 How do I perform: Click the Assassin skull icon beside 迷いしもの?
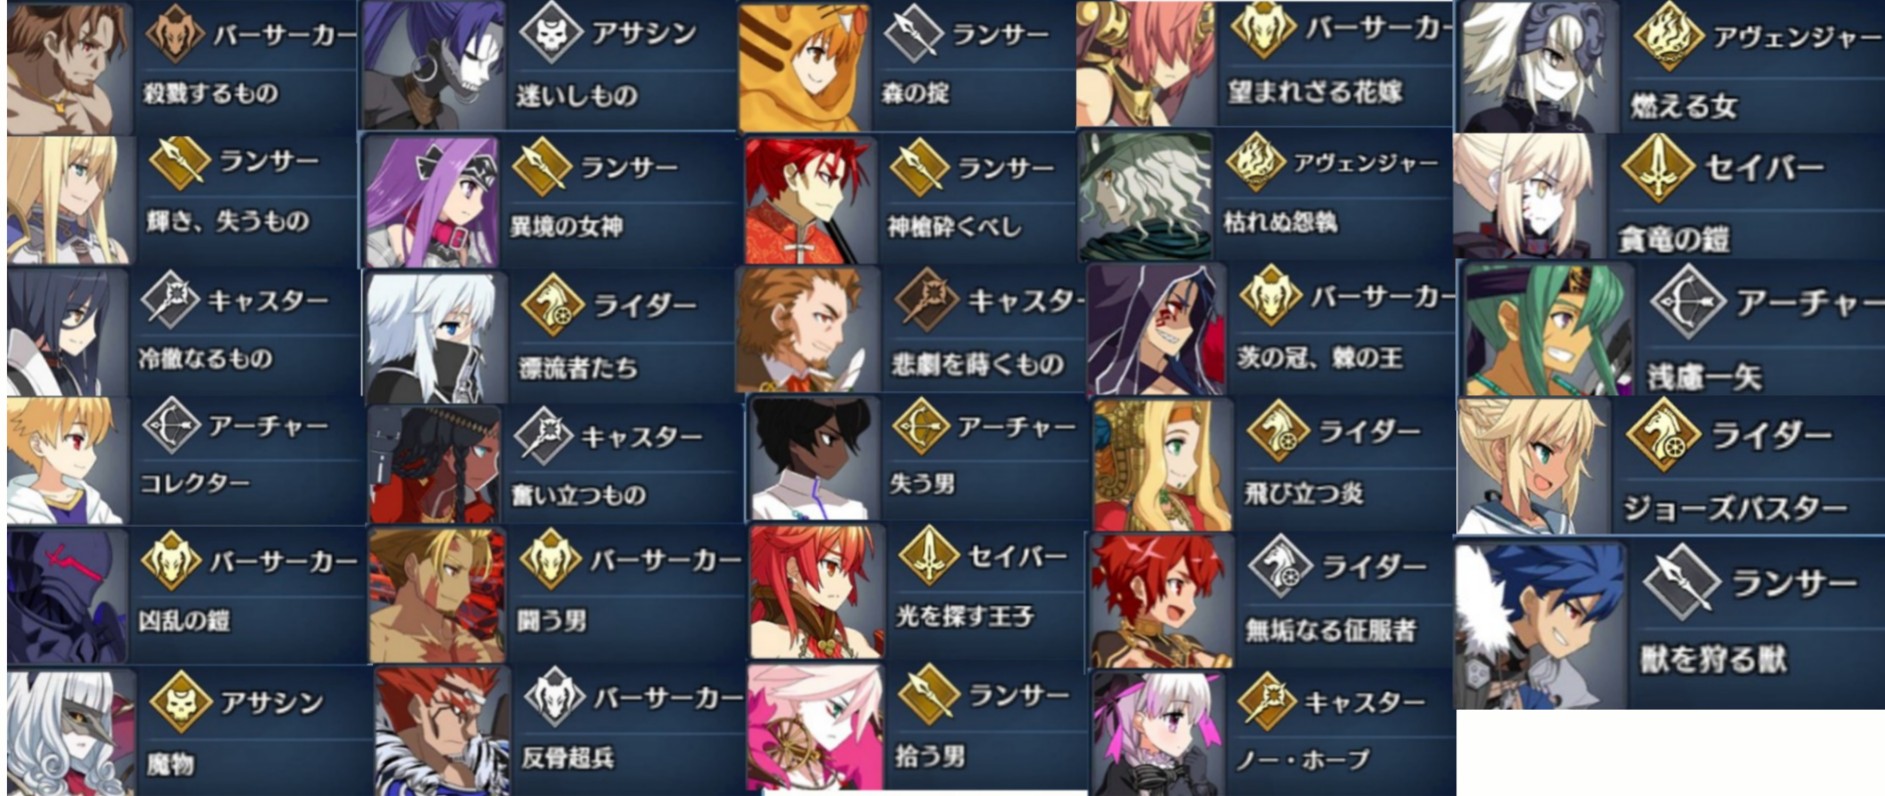point(552,34)
